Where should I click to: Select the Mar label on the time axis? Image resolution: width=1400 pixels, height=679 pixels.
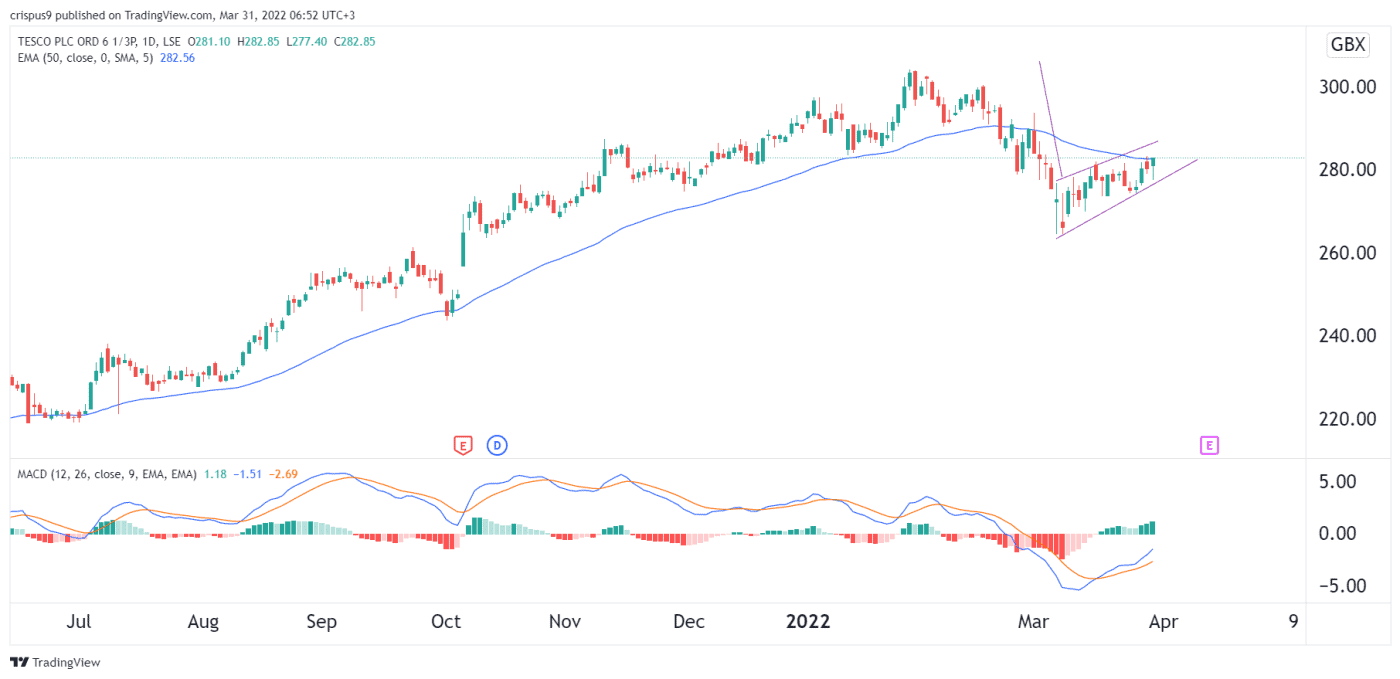point(1034,621)
